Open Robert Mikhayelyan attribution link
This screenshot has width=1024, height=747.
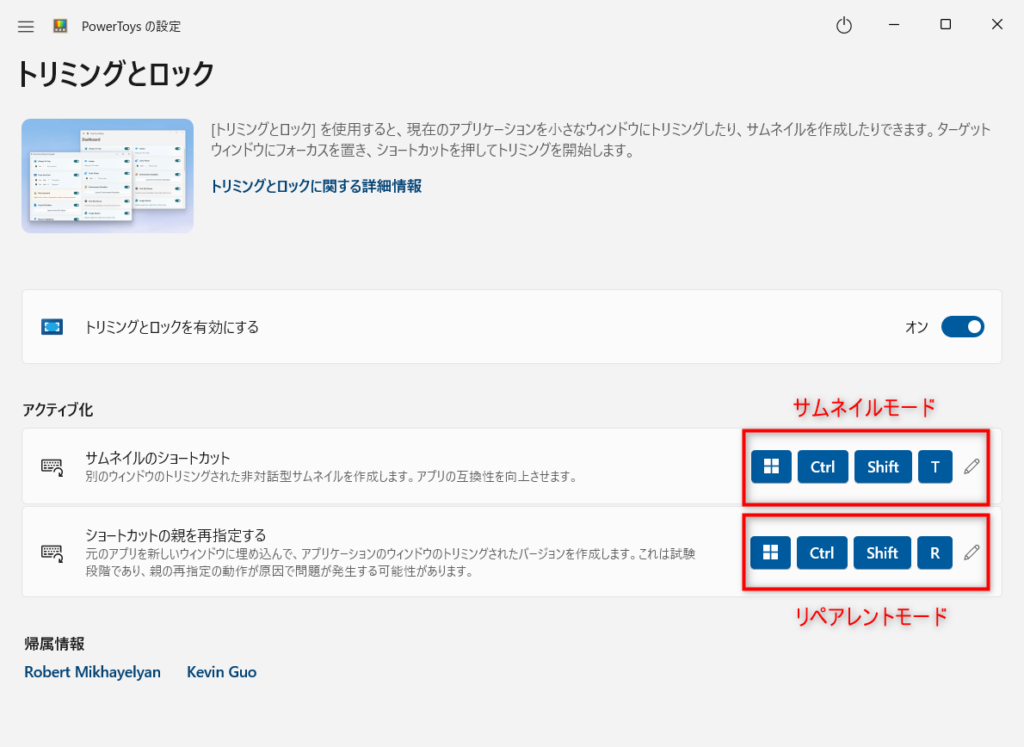click(92, 672)
